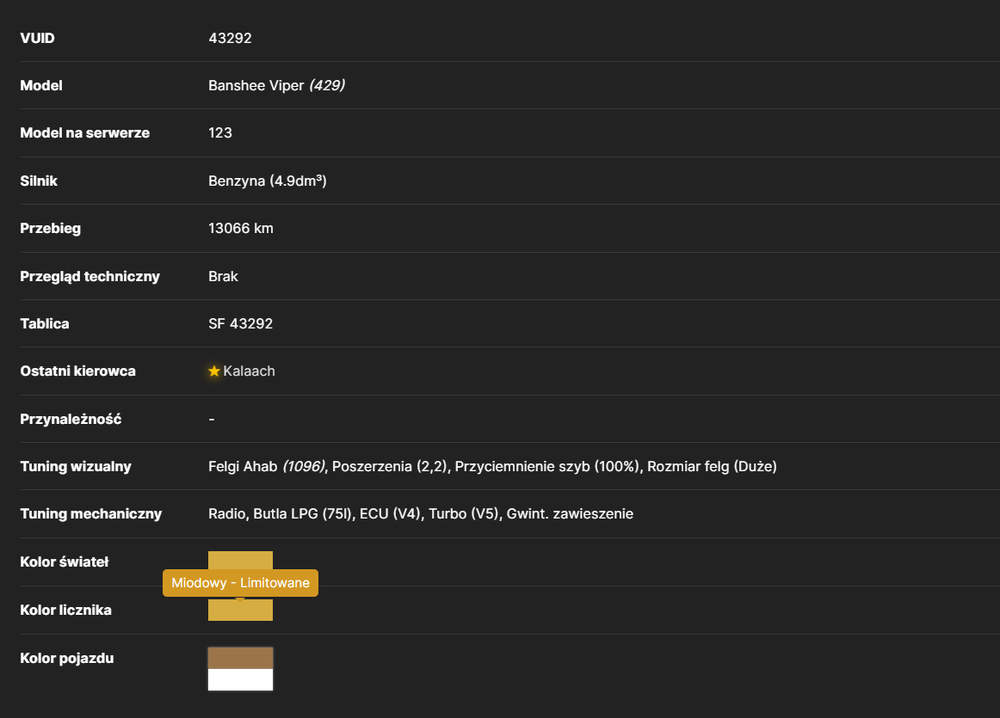The height and width of the screenshot is (718, 1000).
Task: Click the Tablica label
Action: [x=45, y=324]
